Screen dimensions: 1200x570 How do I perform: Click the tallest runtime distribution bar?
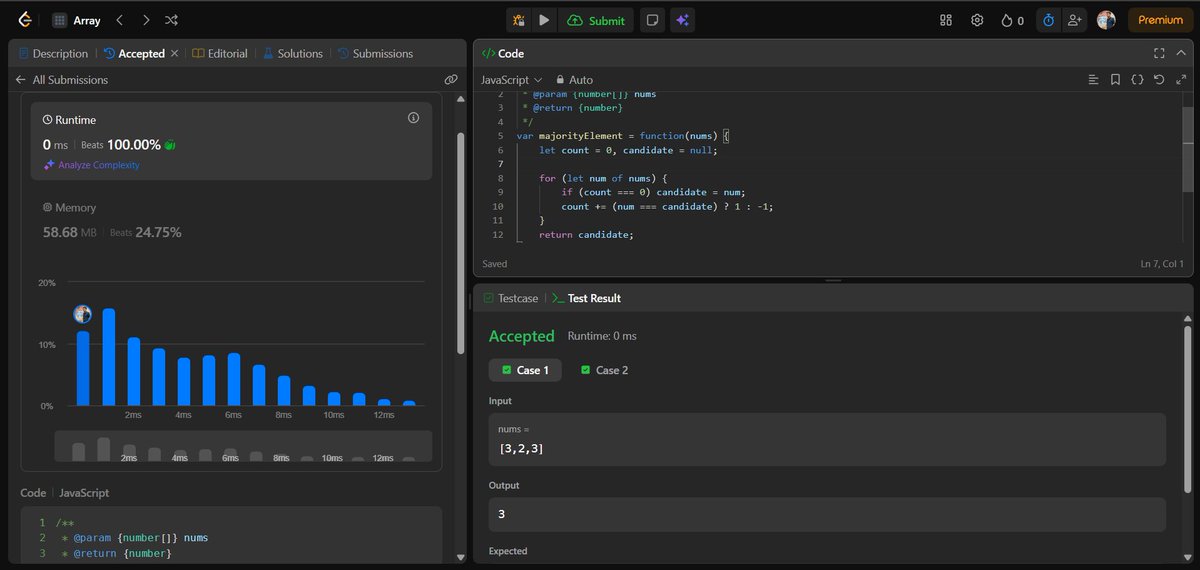click(108, 357)
